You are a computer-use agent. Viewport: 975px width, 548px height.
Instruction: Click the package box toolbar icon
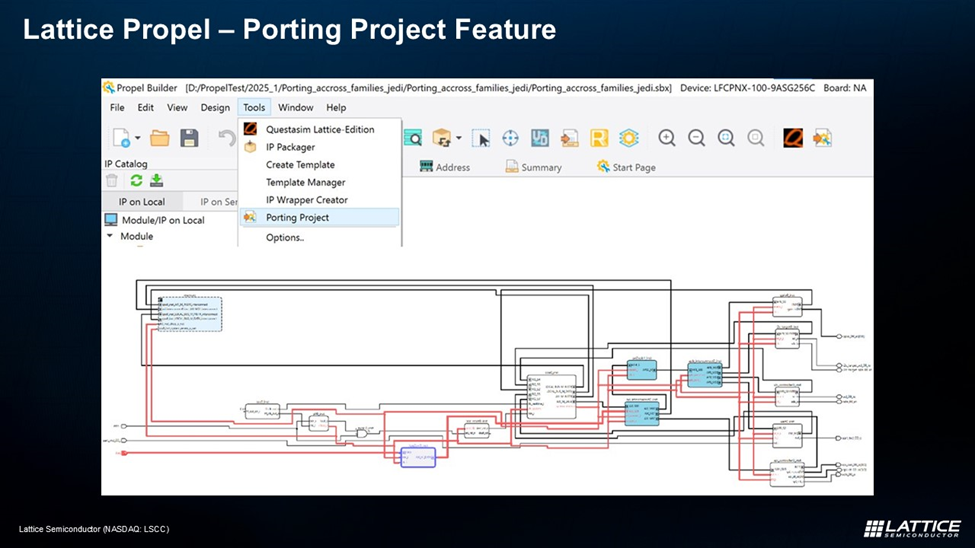coord(442,137)
